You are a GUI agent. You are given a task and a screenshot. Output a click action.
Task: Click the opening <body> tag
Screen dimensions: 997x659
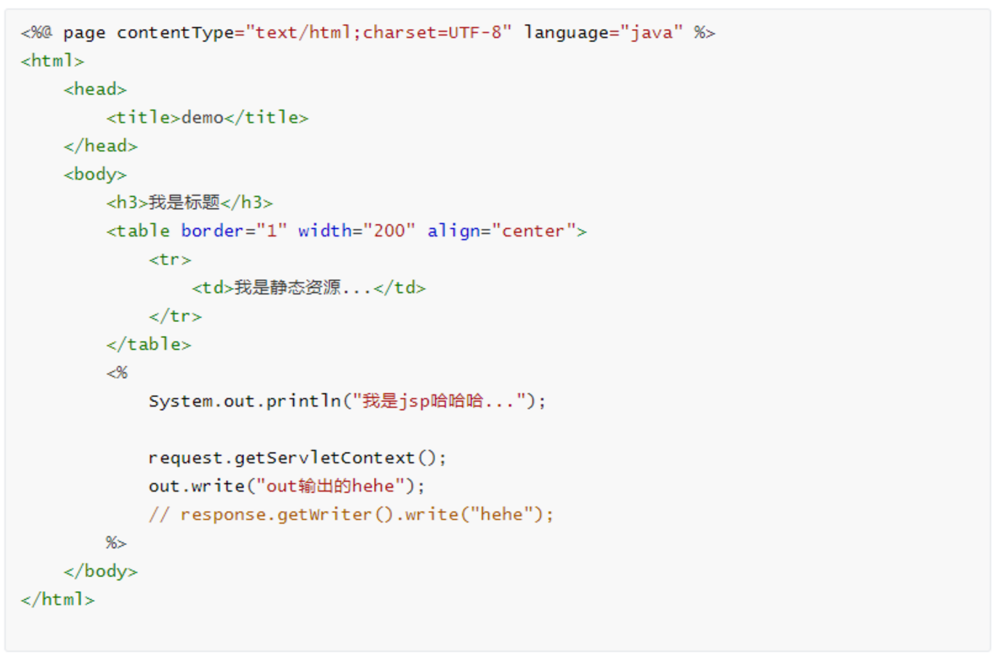[95, 174]
